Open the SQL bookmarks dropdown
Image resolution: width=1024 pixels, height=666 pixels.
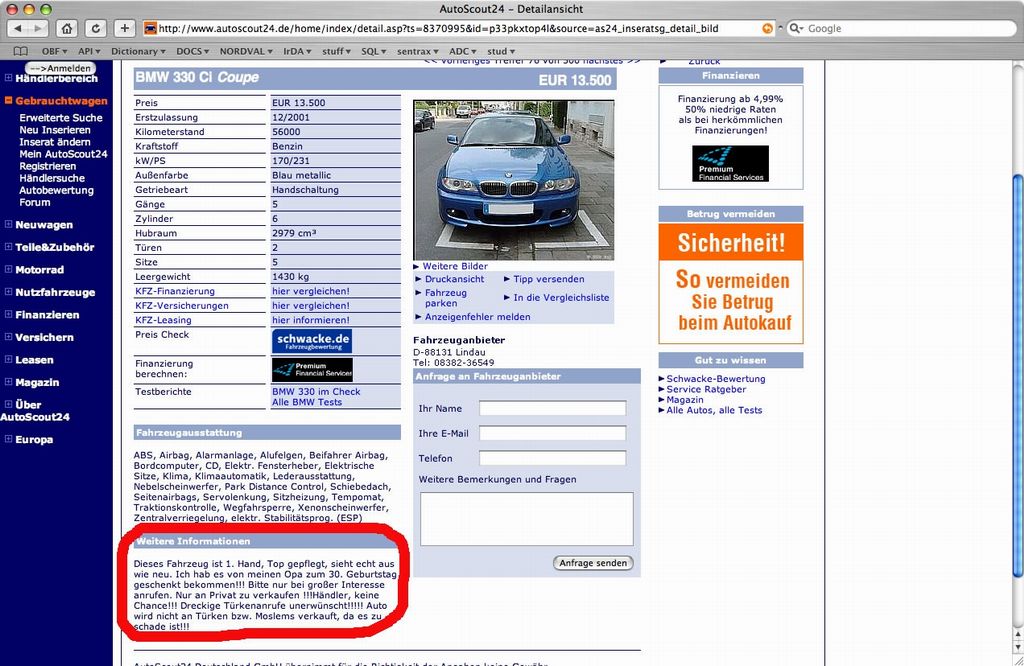[x=374, y=51]
